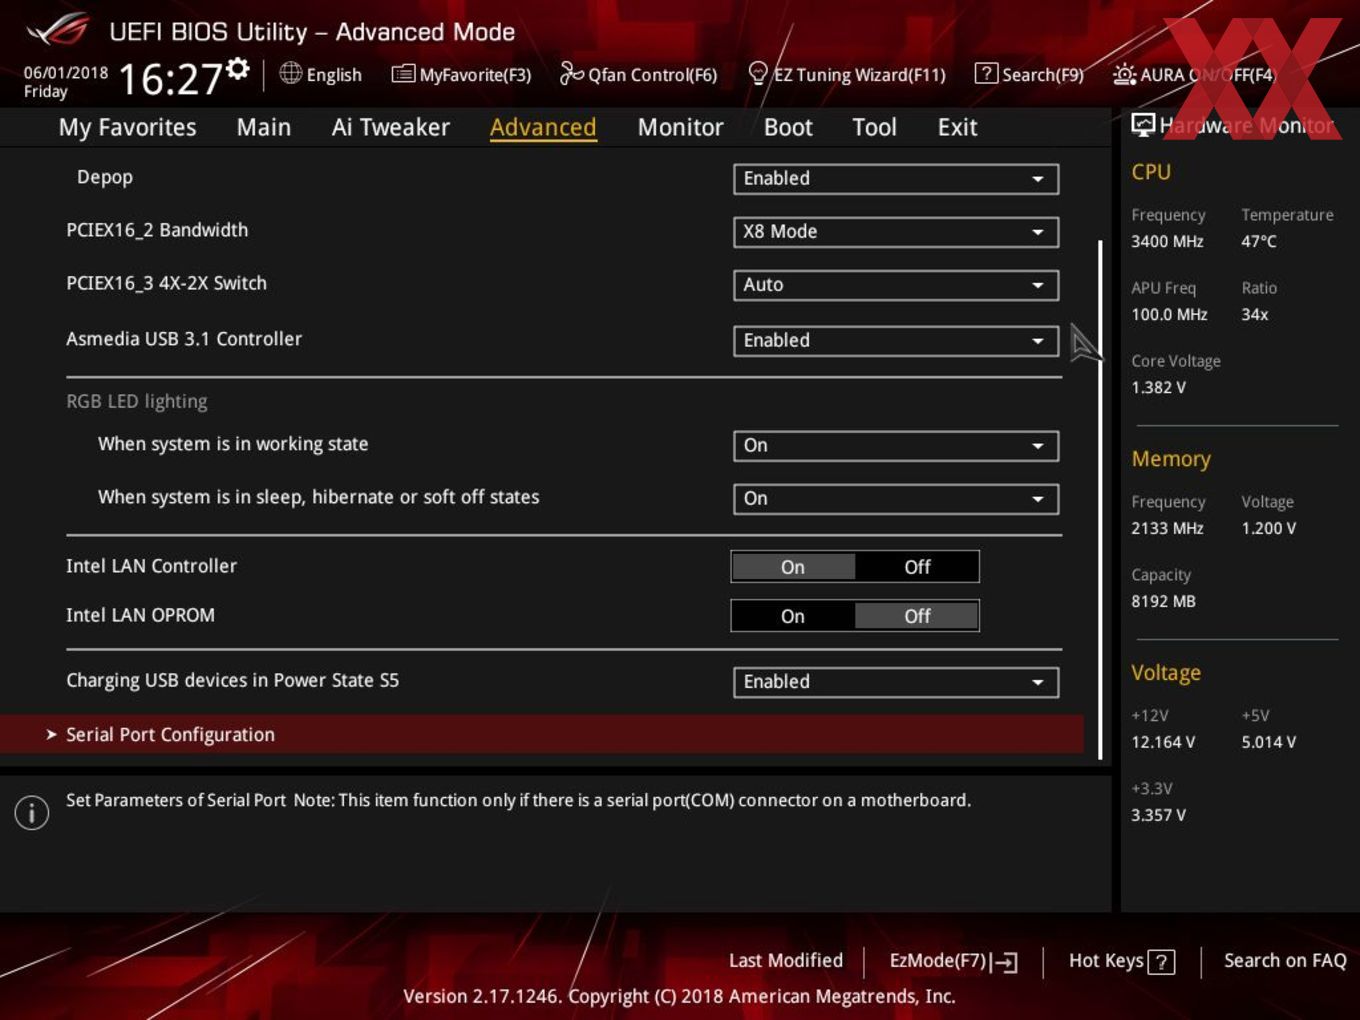Open Charging USB devices S5 dropdown
1360x1020 pixels.
point(896,681)
